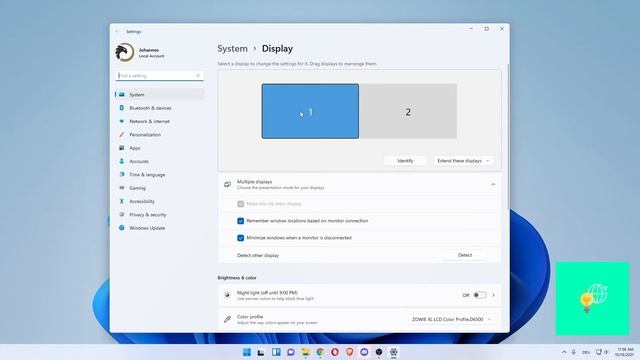Show hidden tray icons chevron
640x360 pixels.
(x=564, y=352)
